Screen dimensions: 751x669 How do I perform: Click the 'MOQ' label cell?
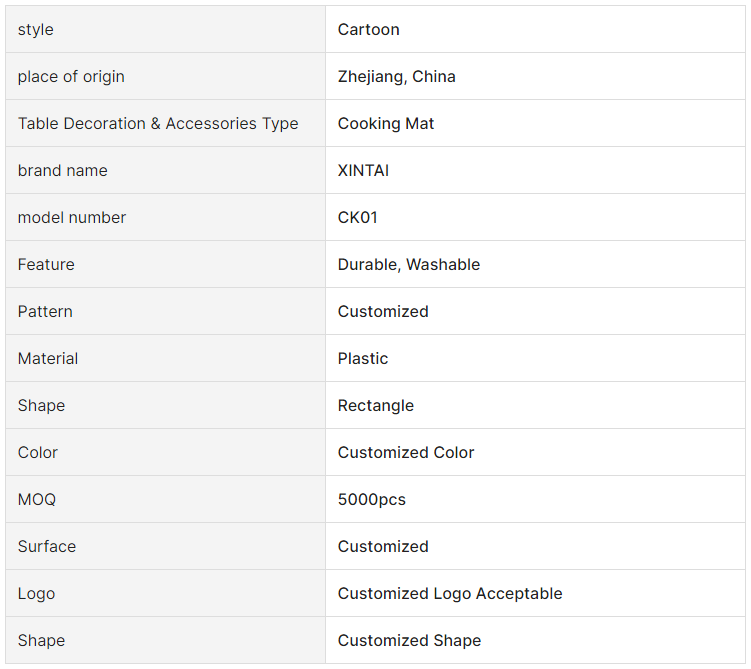coord(37,500)
